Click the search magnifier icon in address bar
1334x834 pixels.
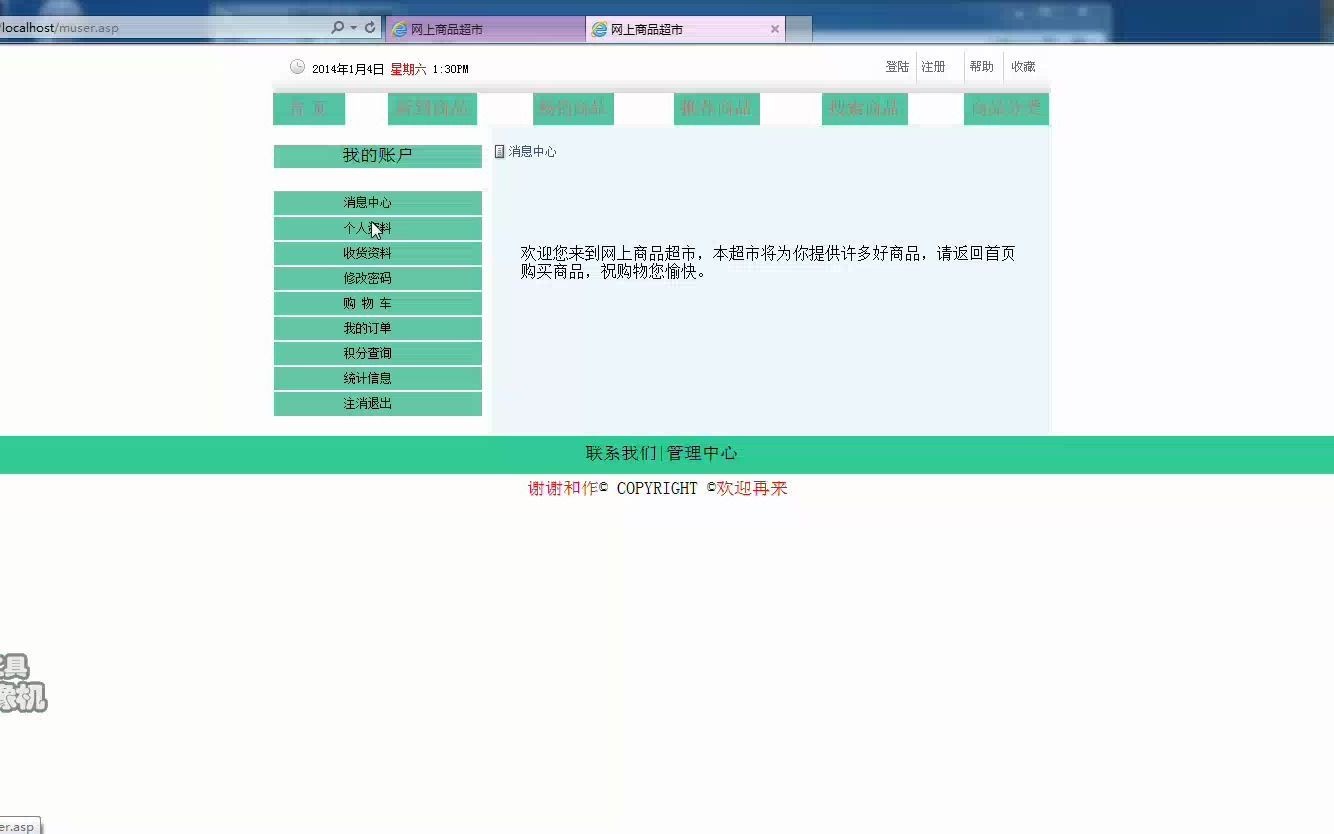[338, 28]
